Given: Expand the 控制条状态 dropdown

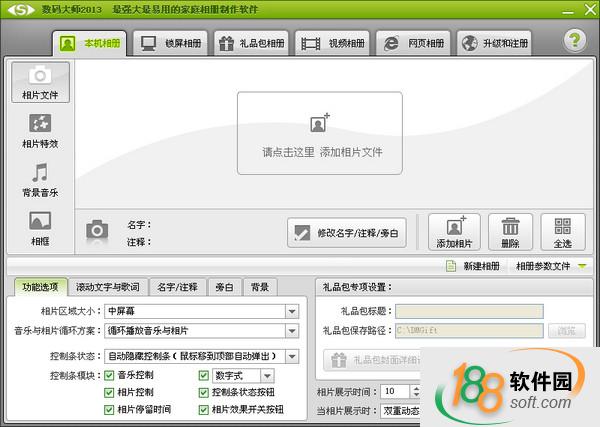Looking at the screenshot, I should (292, 356).
